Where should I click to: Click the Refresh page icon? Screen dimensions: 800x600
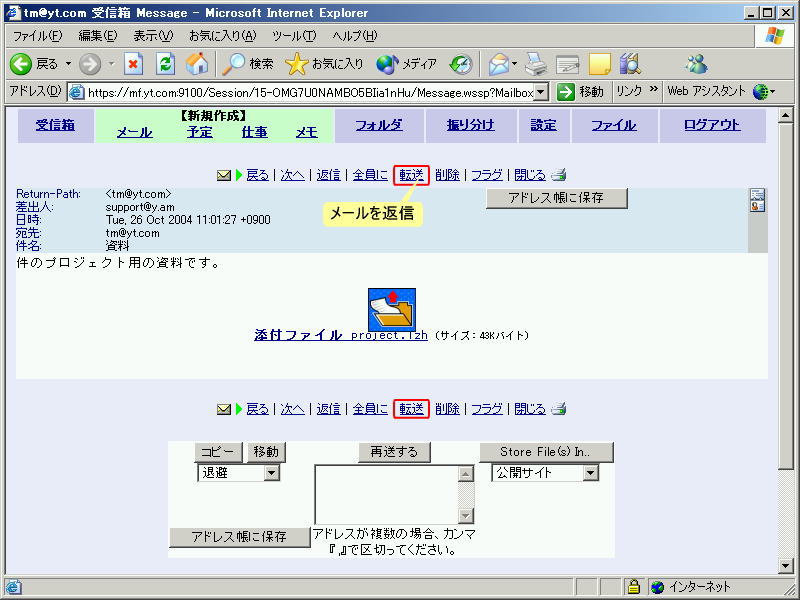click(x=166, y=64)
